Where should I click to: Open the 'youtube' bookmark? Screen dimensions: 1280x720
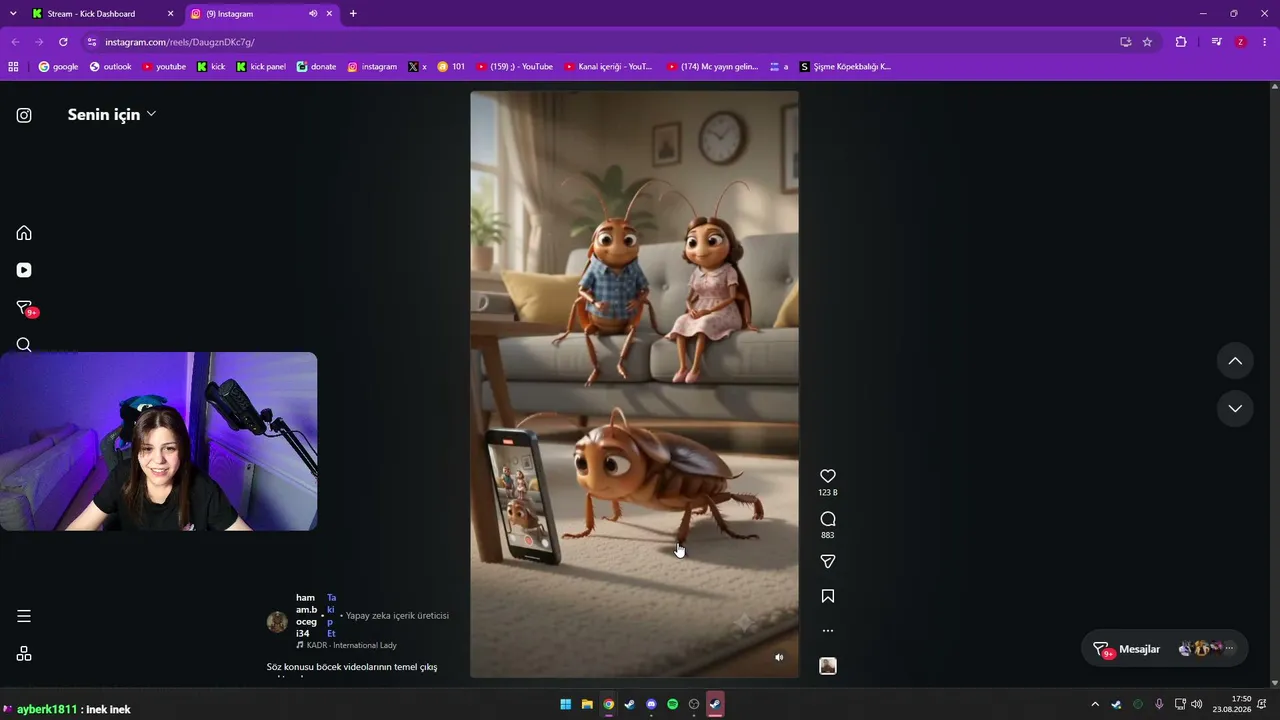164,67
